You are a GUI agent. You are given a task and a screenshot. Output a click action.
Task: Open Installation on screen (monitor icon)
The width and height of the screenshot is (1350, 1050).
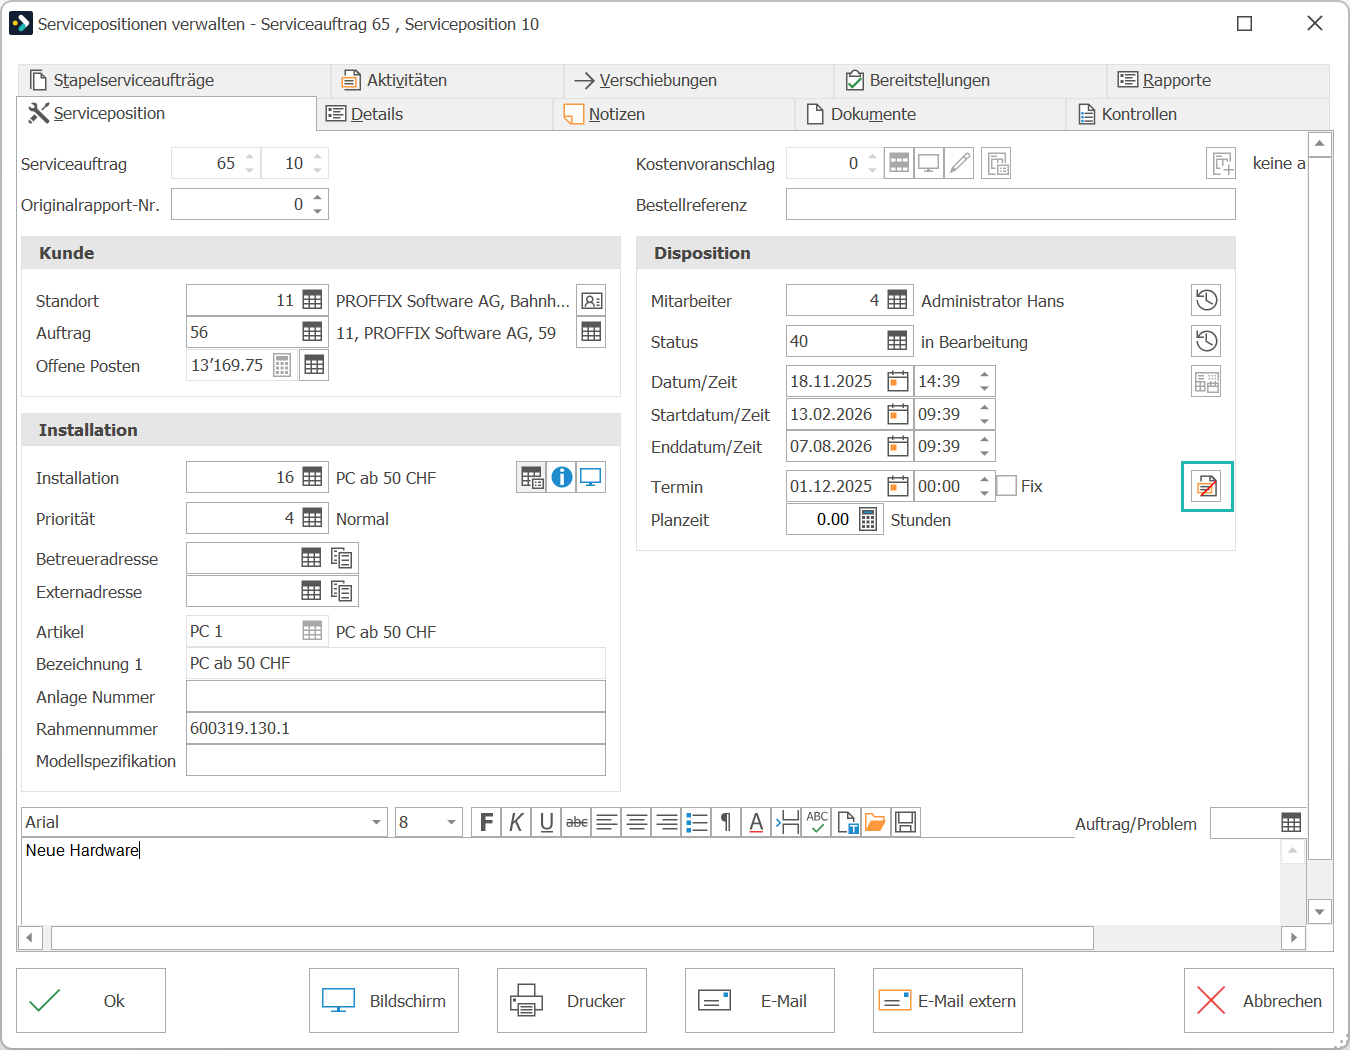coord(591,477)
